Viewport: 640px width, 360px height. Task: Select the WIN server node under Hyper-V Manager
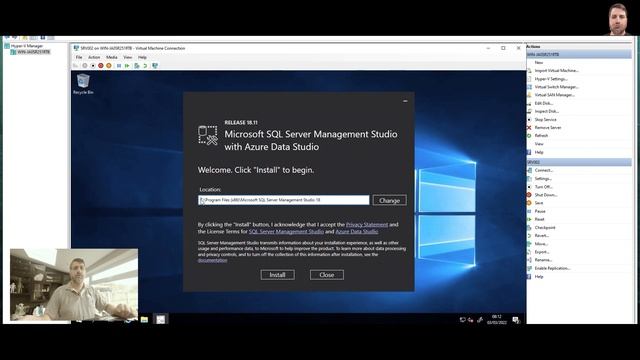click(x=31, y=52)
